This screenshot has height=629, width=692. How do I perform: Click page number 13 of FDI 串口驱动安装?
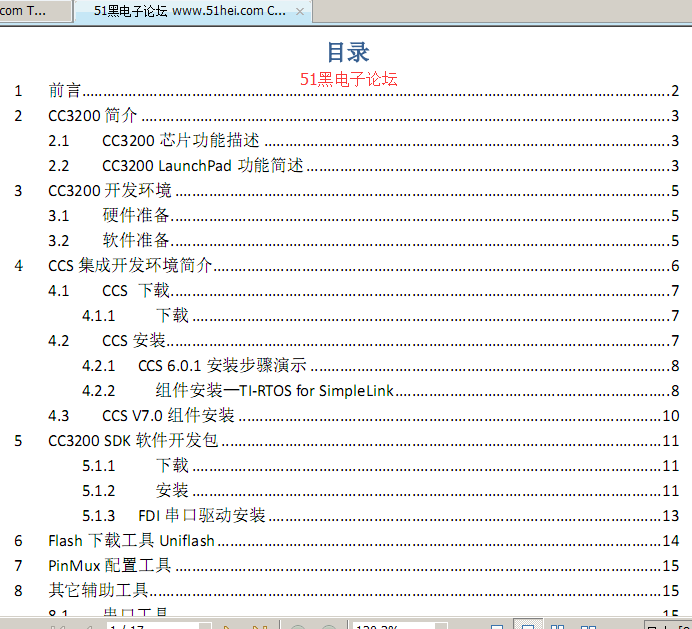coord(671,516)
